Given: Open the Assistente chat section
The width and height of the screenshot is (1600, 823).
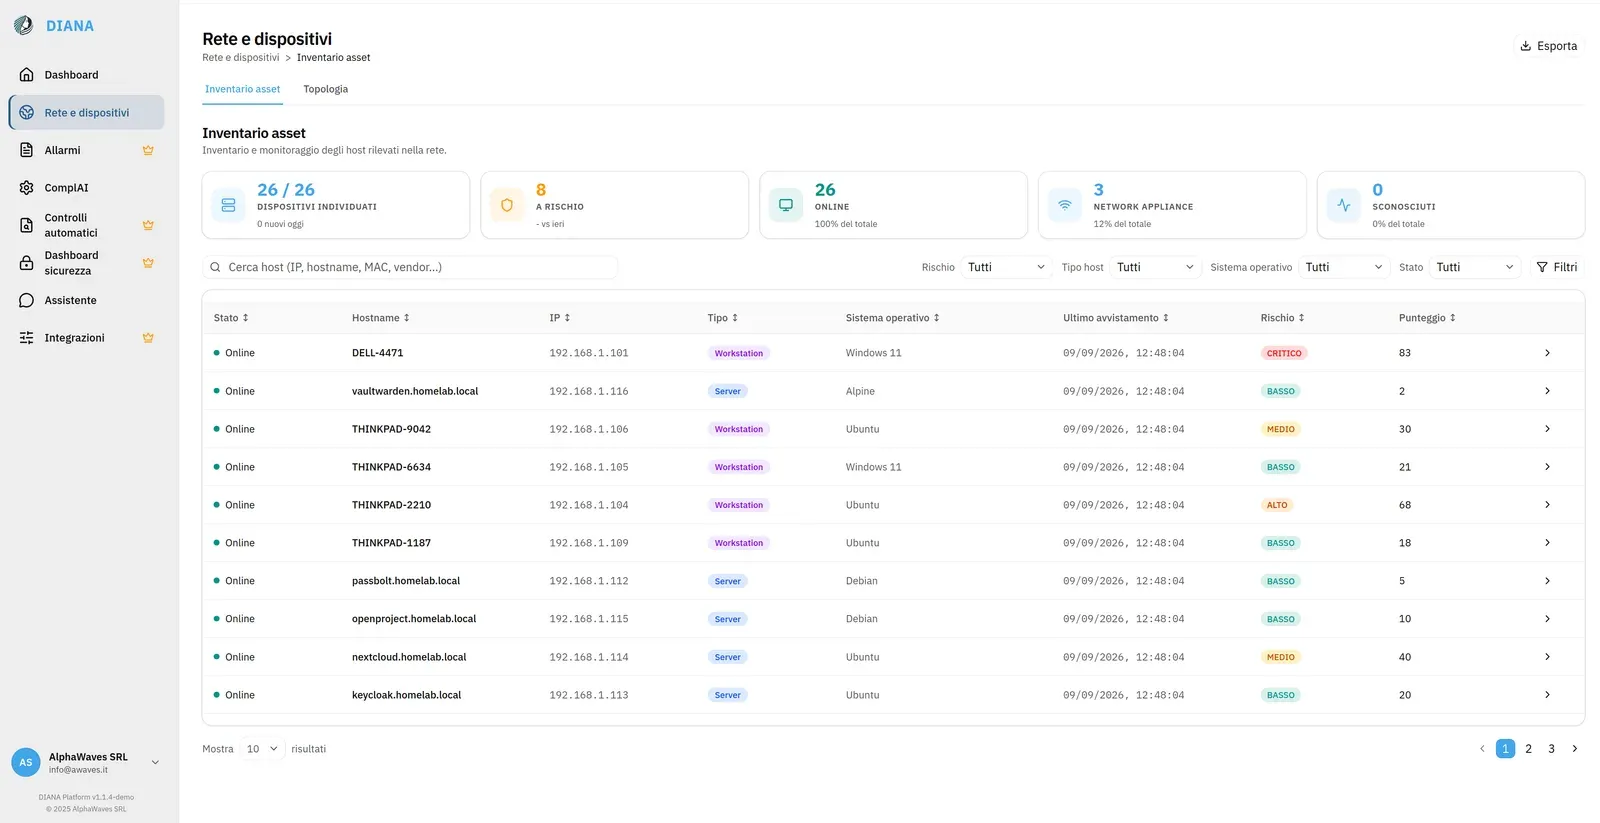Looking at the screenshot, I should click(x=86, y=300).
